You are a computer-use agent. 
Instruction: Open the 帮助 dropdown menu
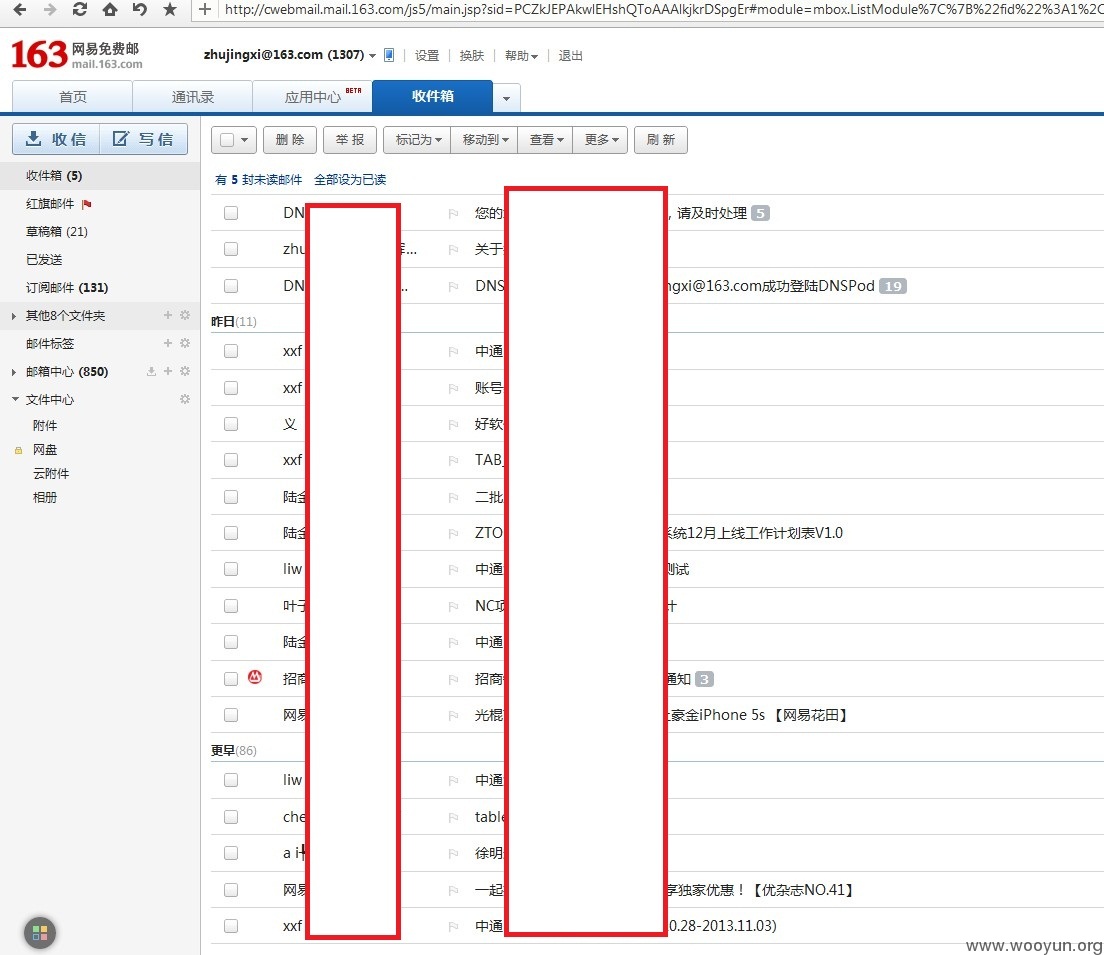tap(521, 56)
